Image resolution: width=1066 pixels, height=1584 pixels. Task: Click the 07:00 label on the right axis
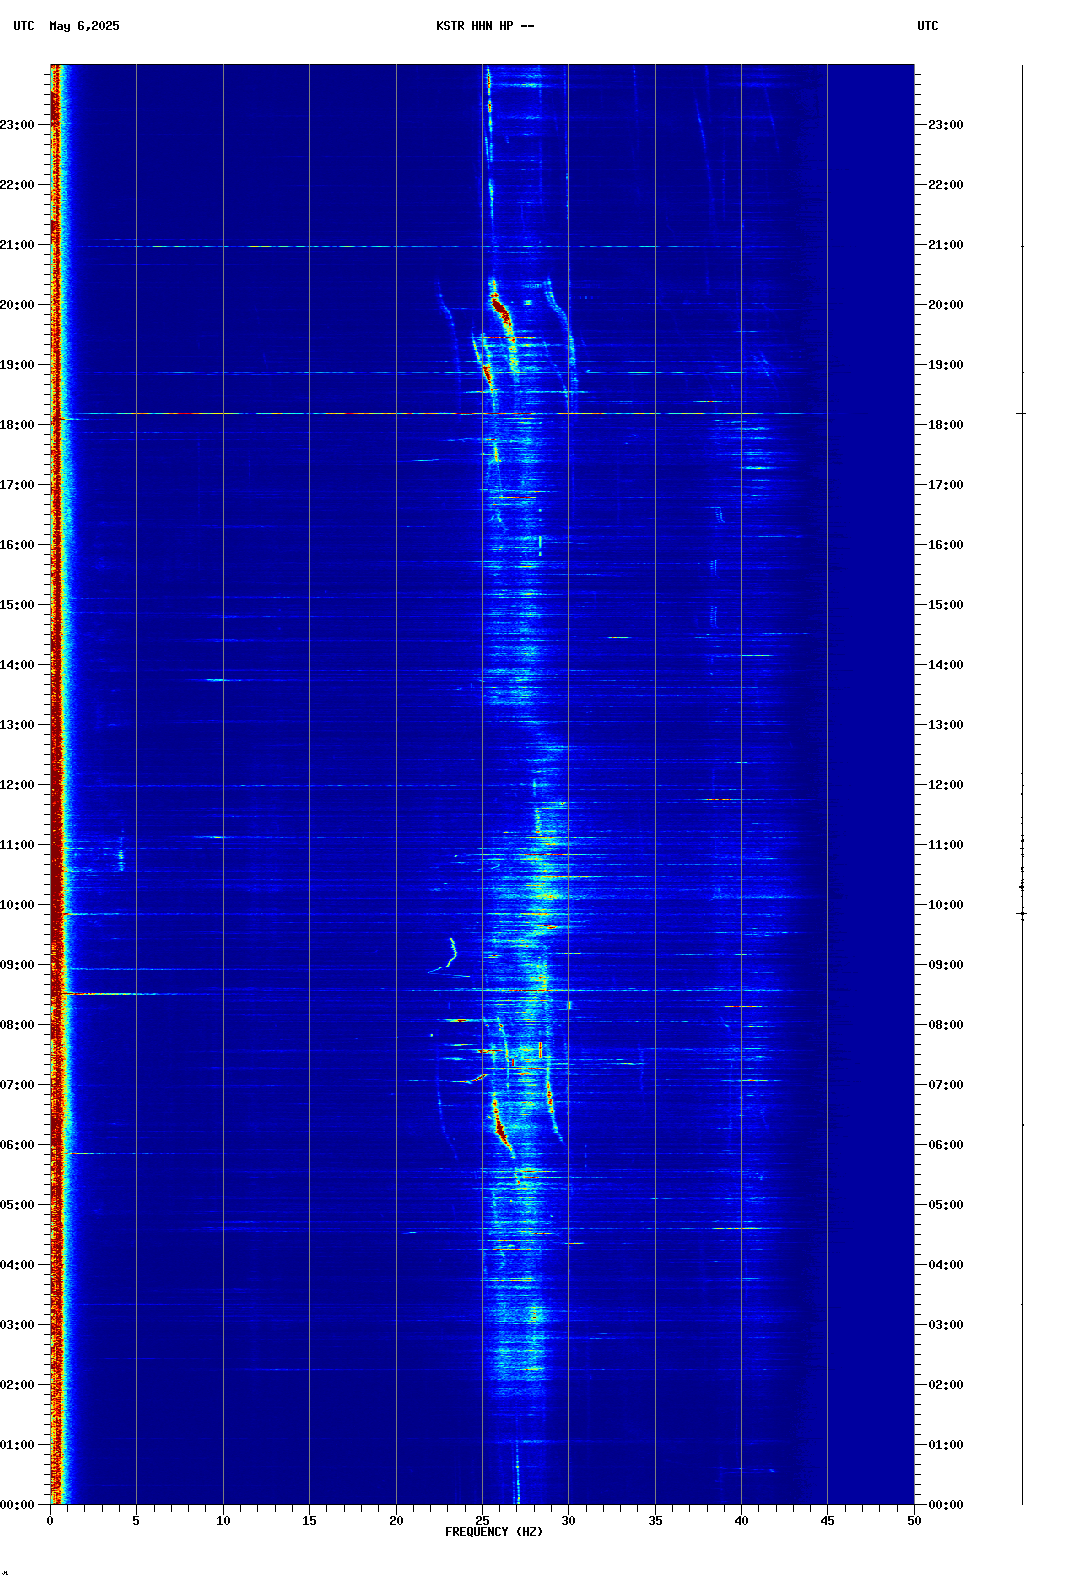tap(946, 1085)
